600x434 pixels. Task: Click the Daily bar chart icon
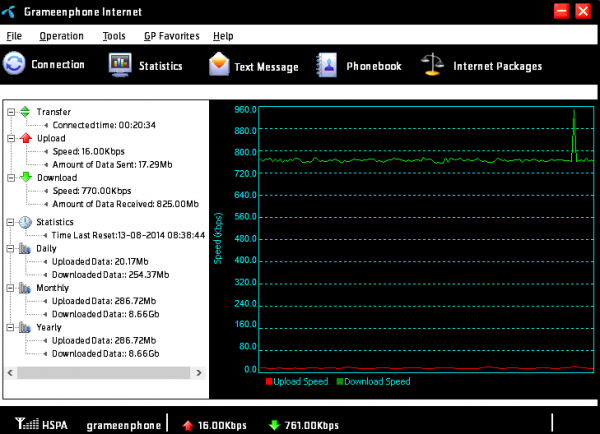point(25,248)
